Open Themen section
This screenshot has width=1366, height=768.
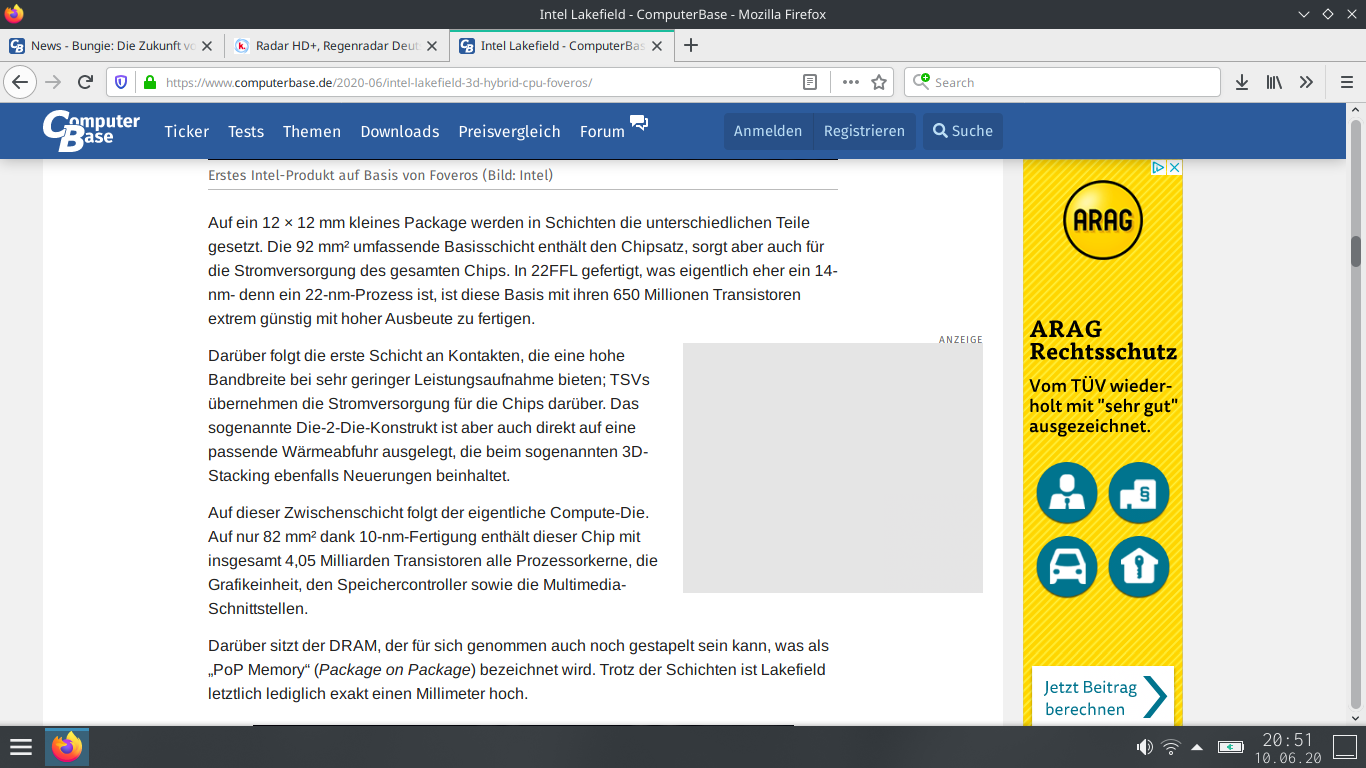coord(312,131)
